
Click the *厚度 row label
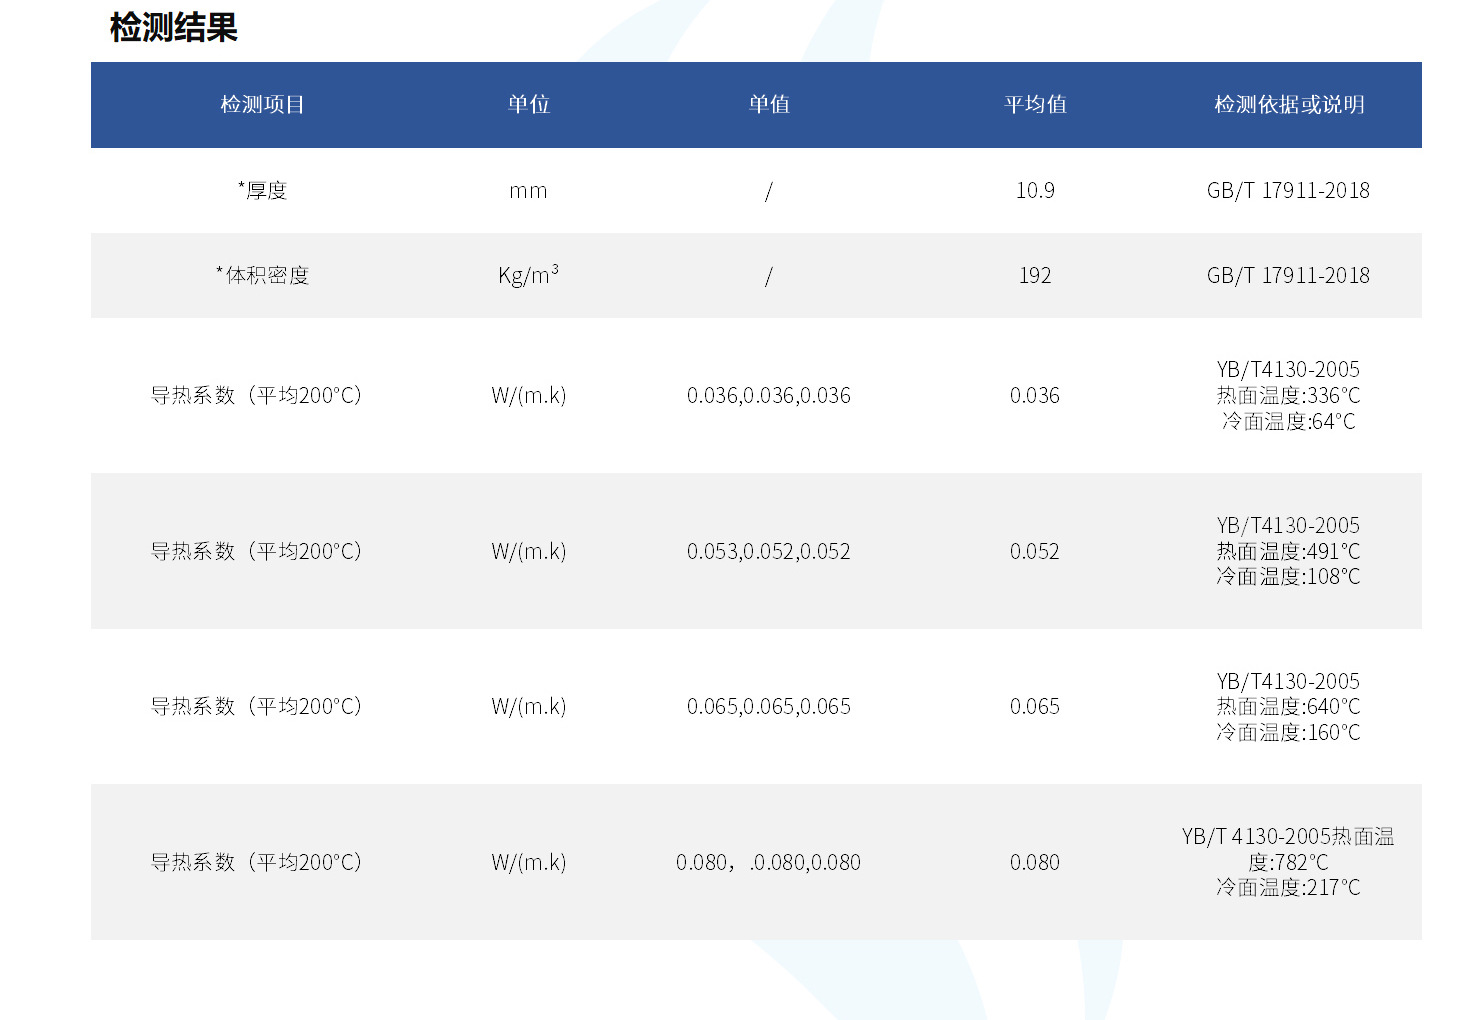click(262, 191)
